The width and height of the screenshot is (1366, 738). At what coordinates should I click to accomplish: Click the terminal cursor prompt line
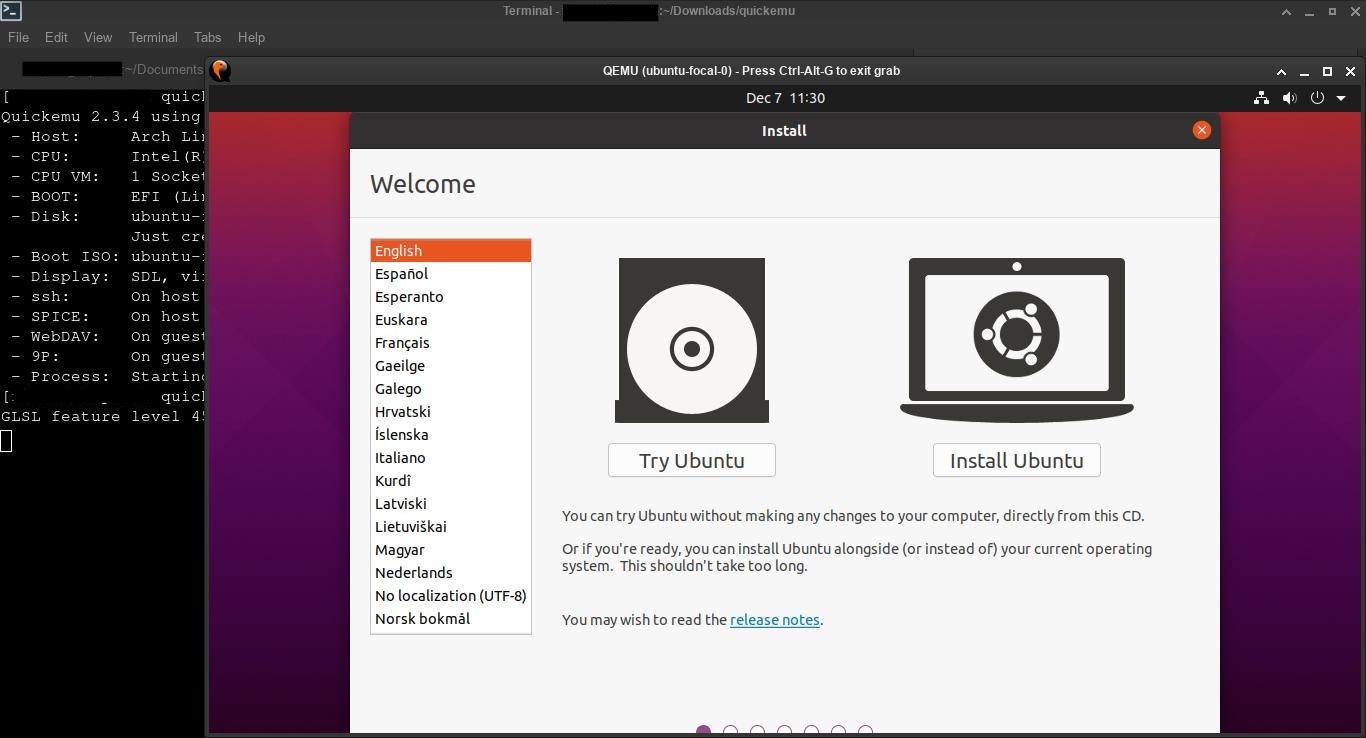[x=6, y=440]
